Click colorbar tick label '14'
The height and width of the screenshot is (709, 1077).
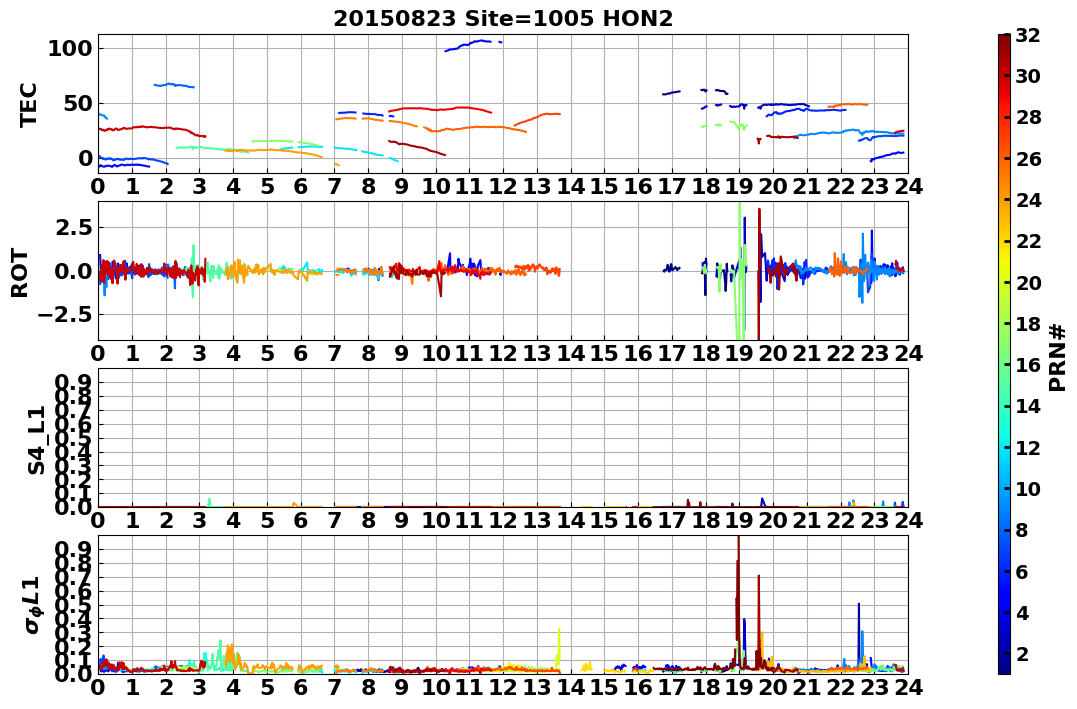click(1028, 406)
